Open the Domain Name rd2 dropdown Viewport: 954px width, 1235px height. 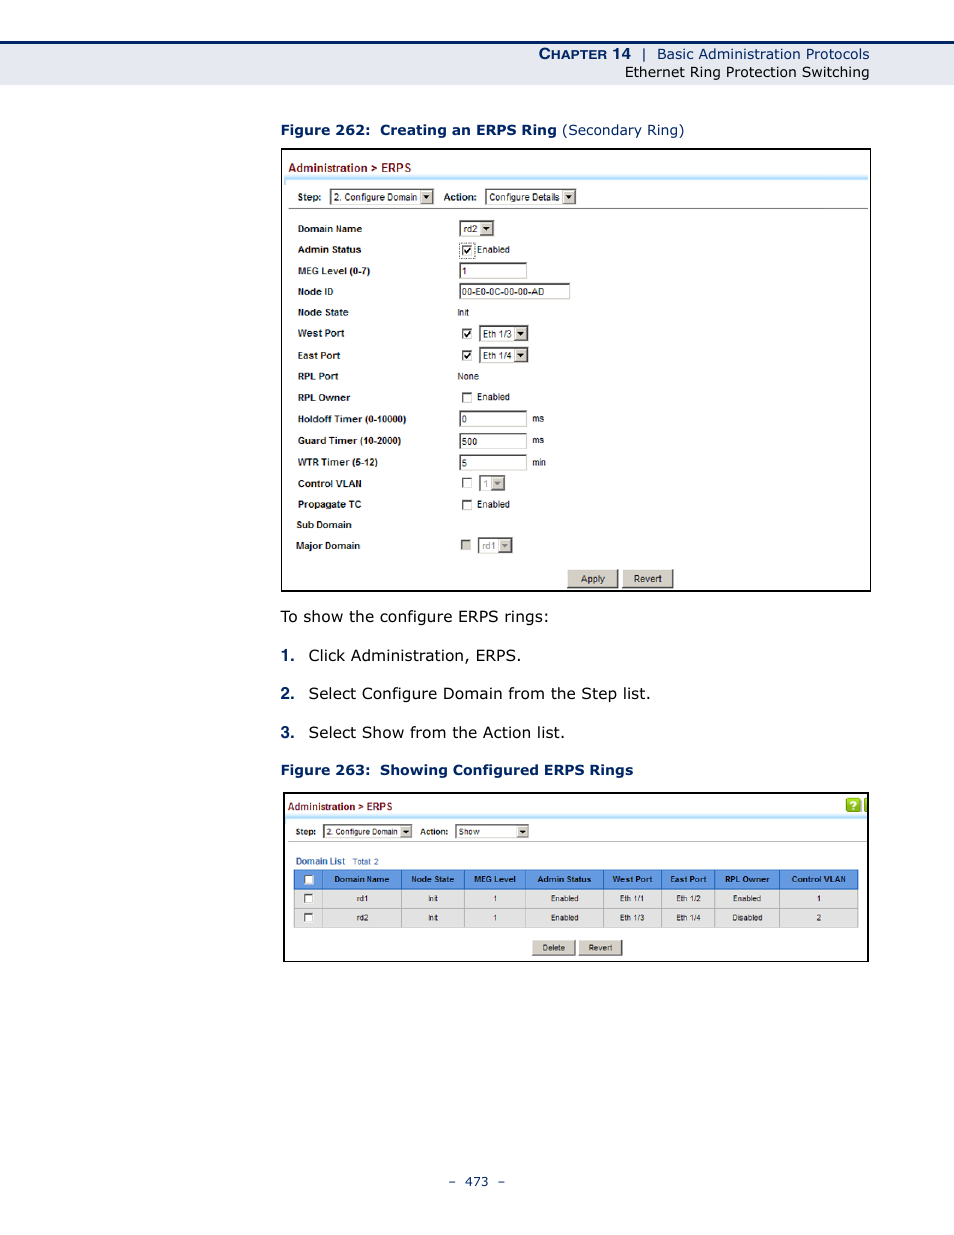(476, 229)
